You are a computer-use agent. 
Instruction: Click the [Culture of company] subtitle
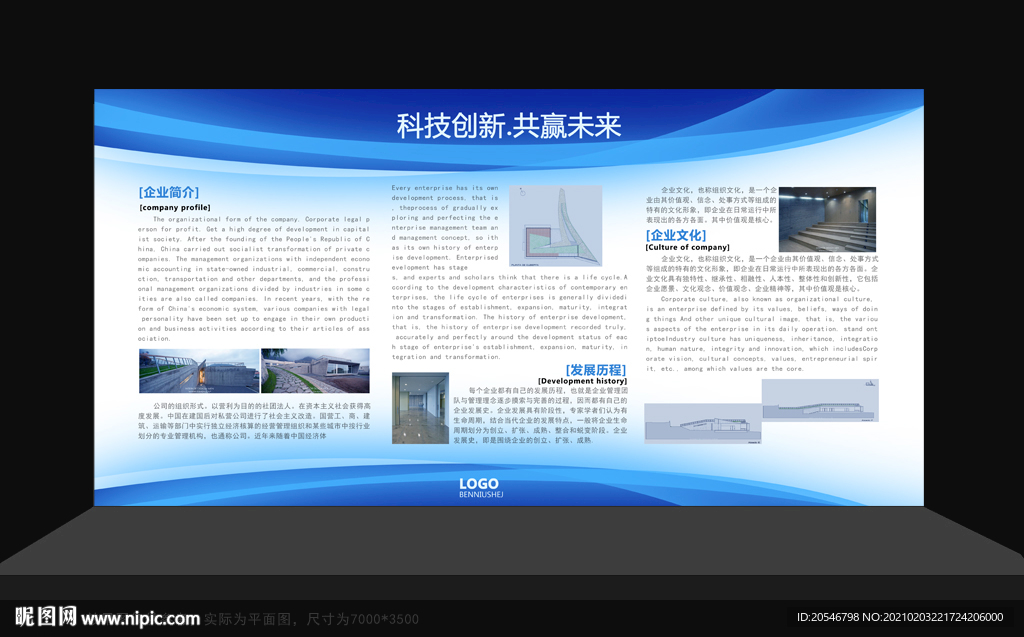click(688, 248)
